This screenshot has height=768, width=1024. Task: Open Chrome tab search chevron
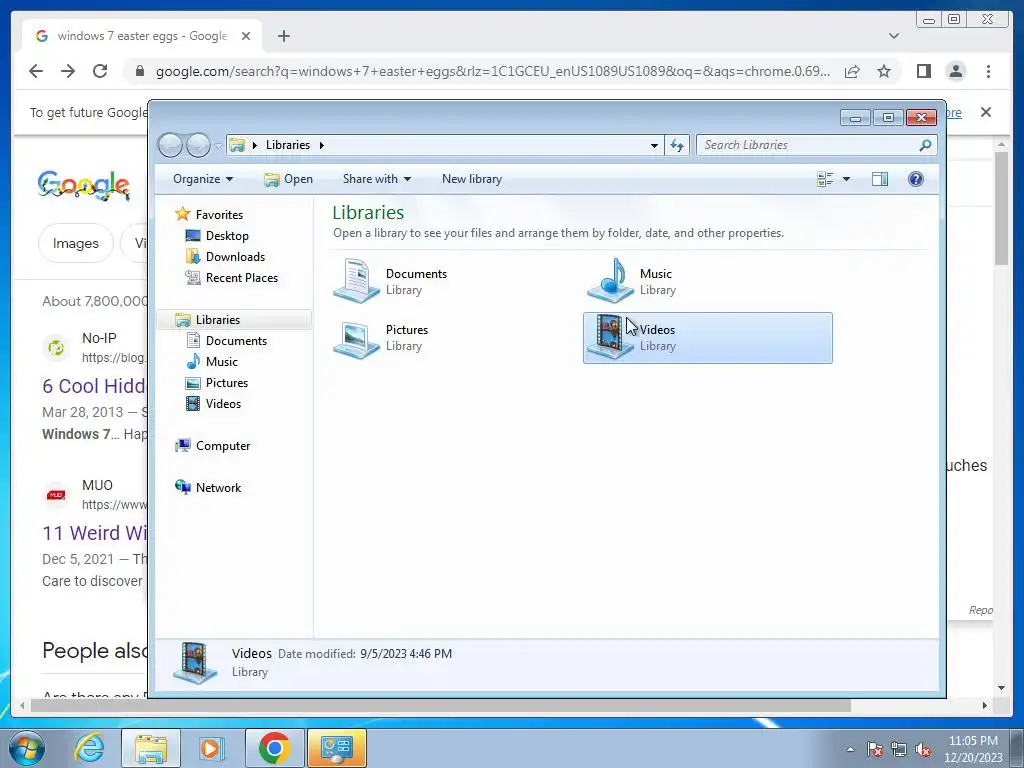(x=893, y=36)
